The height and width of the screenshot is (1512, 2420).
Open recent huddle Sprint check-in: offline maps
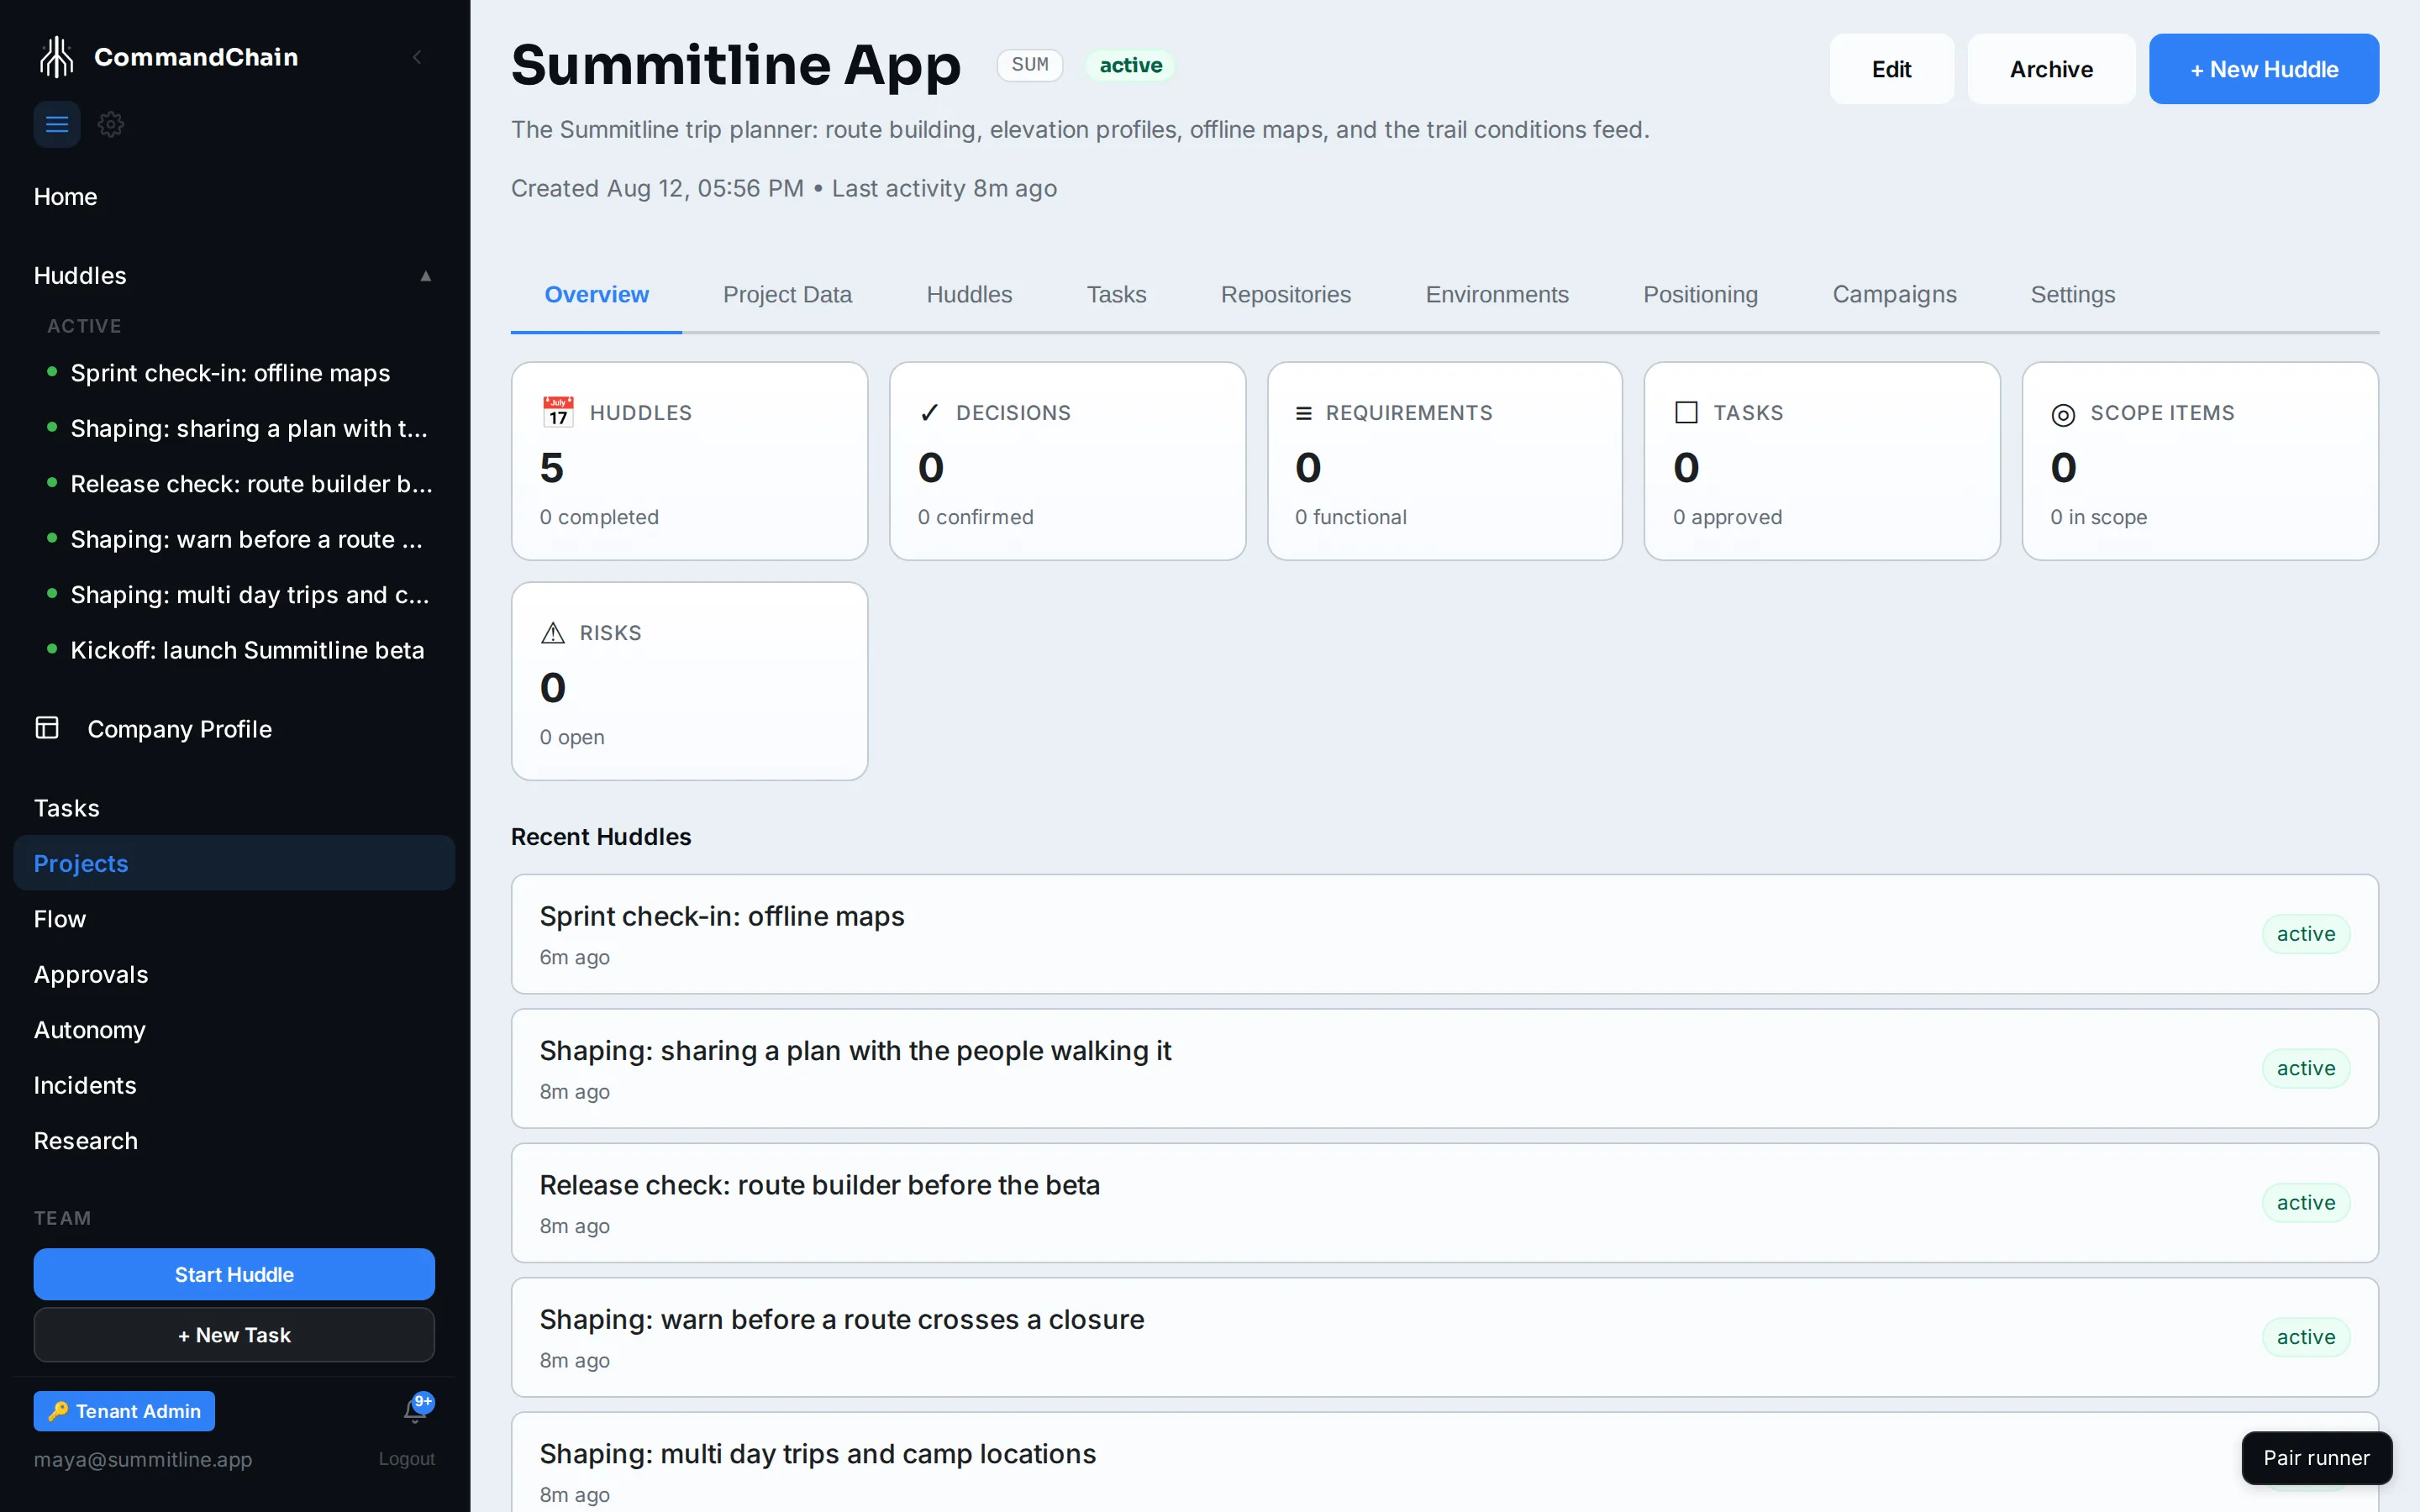click(1444, 934)
